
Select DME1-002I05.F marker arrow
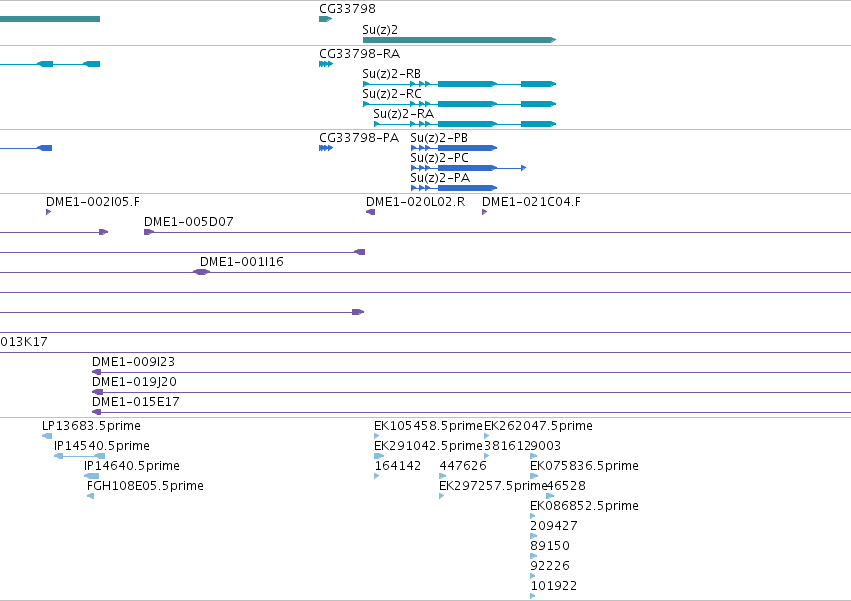pyautogui.click(x=48, y=212)
